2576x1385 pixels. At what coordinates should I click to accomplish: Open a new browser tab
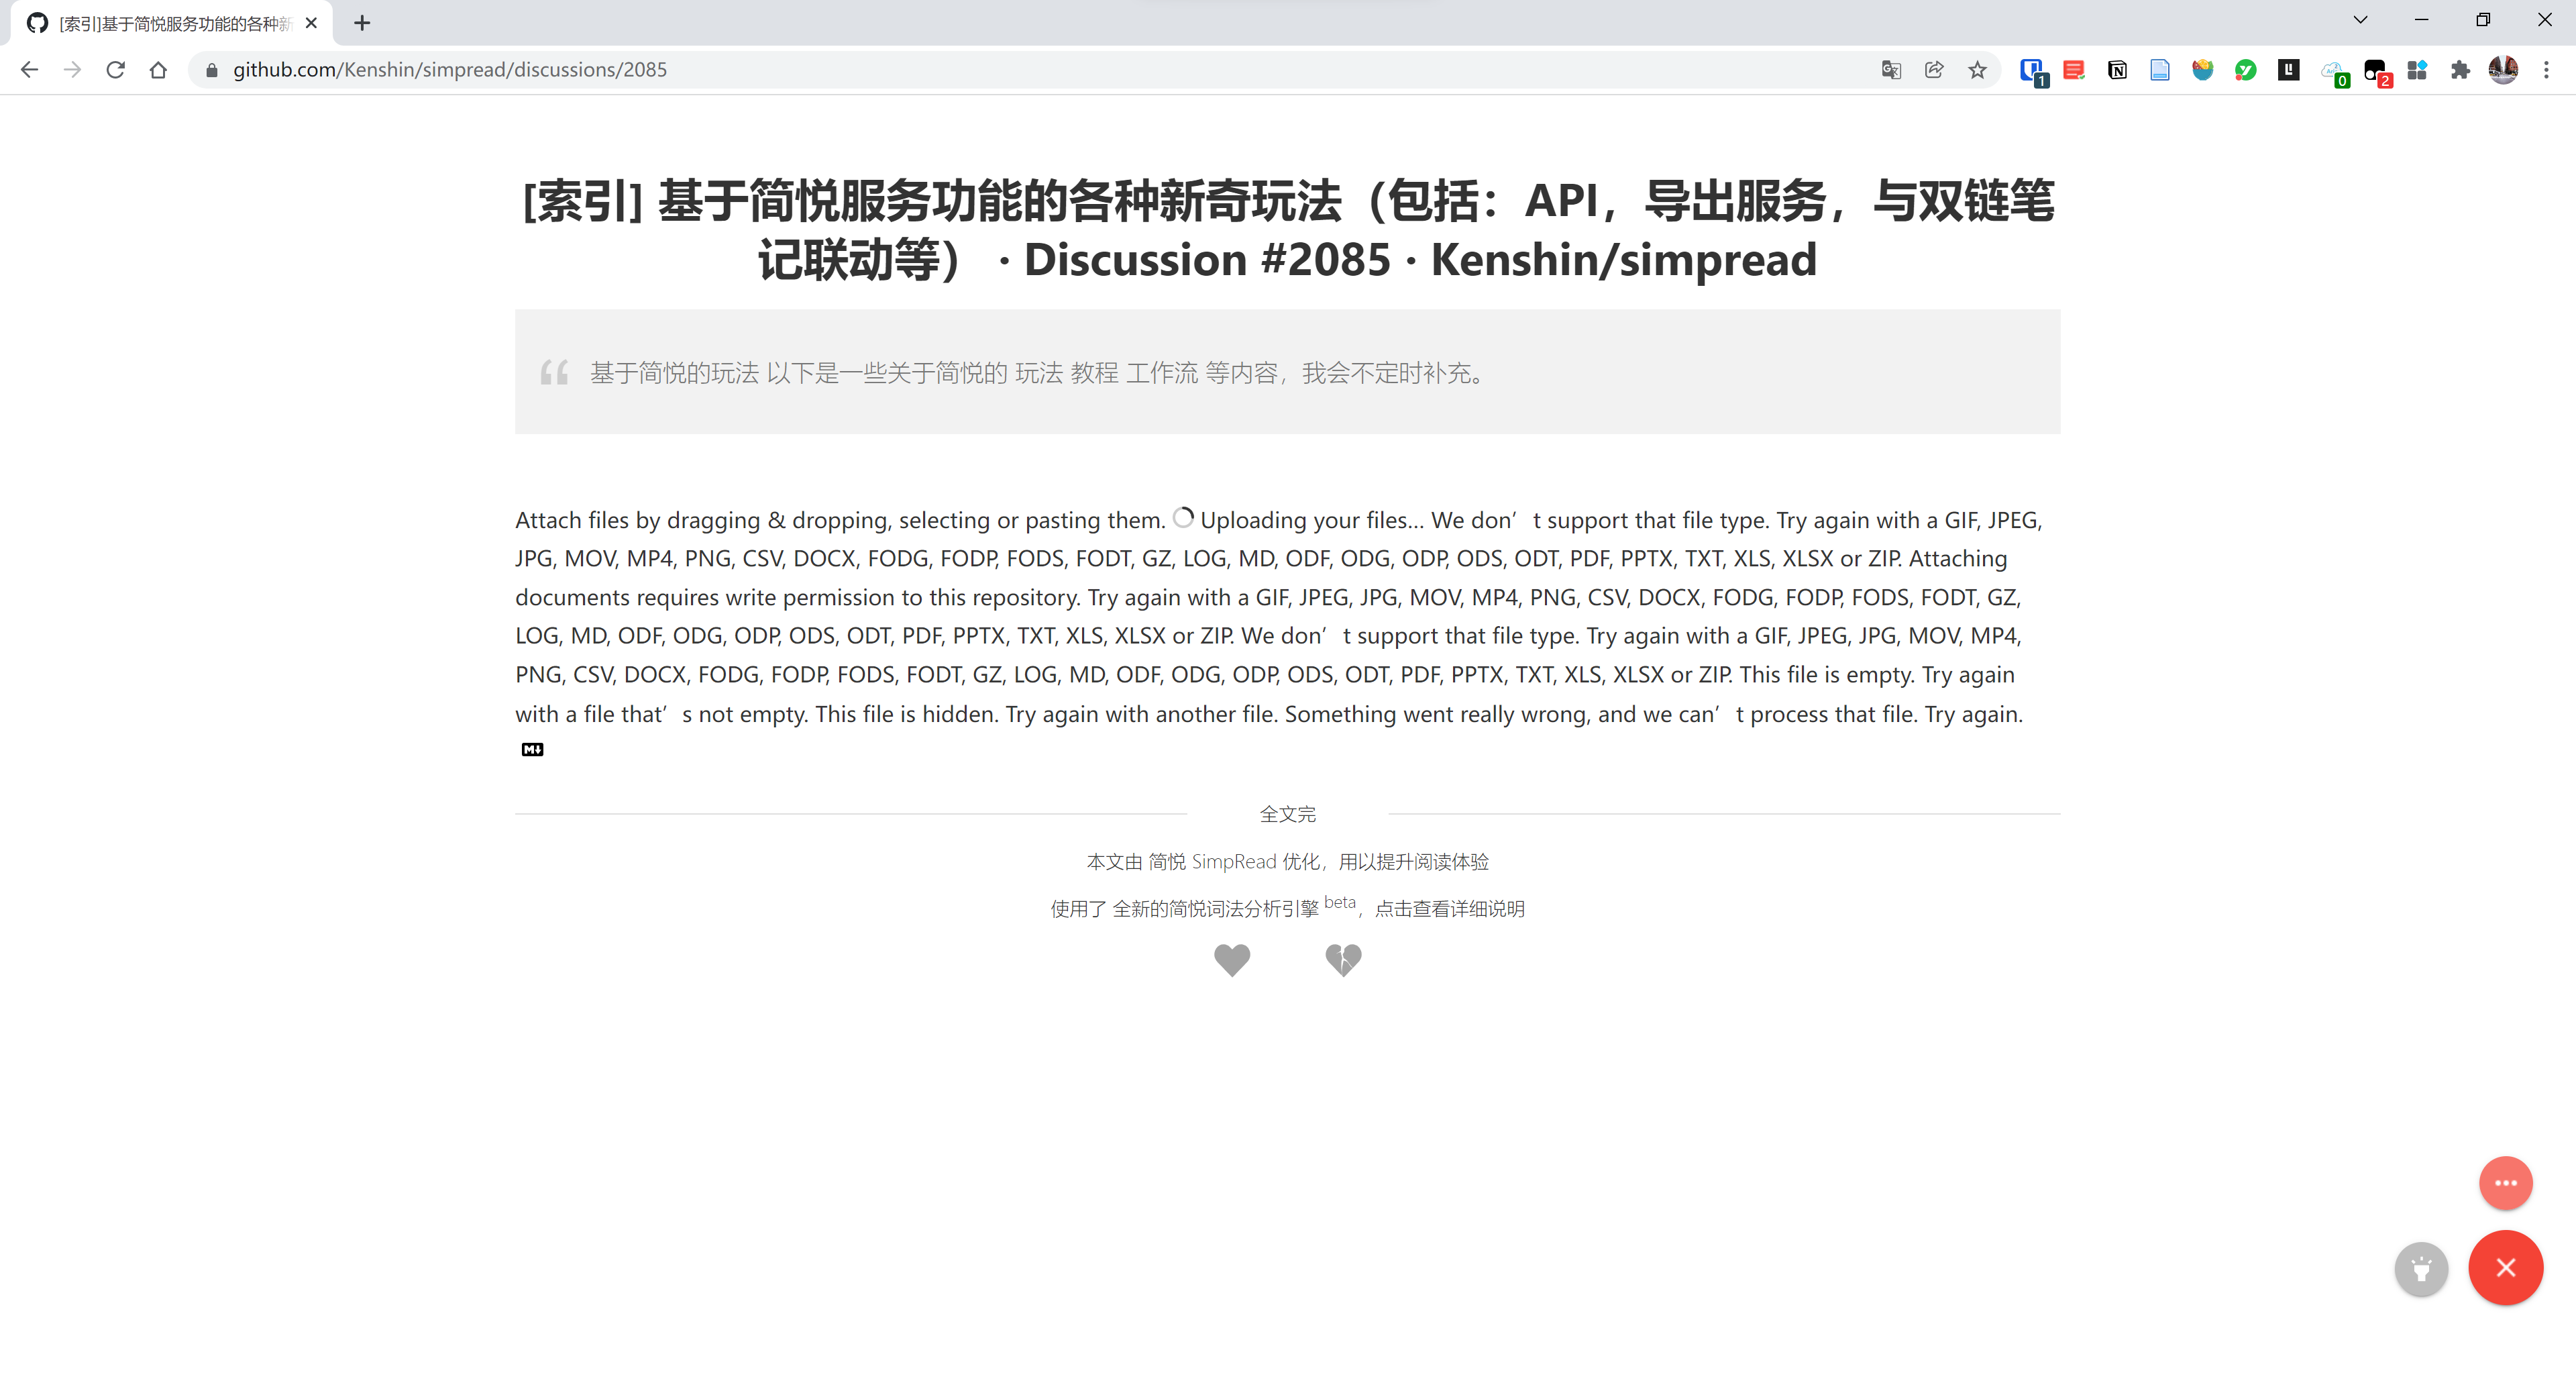click(362, 22)
